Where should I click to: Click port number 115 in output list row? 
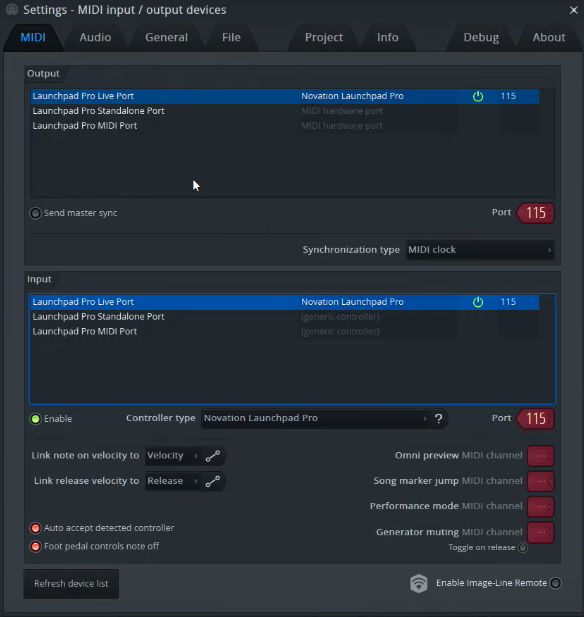coord(508,96)
